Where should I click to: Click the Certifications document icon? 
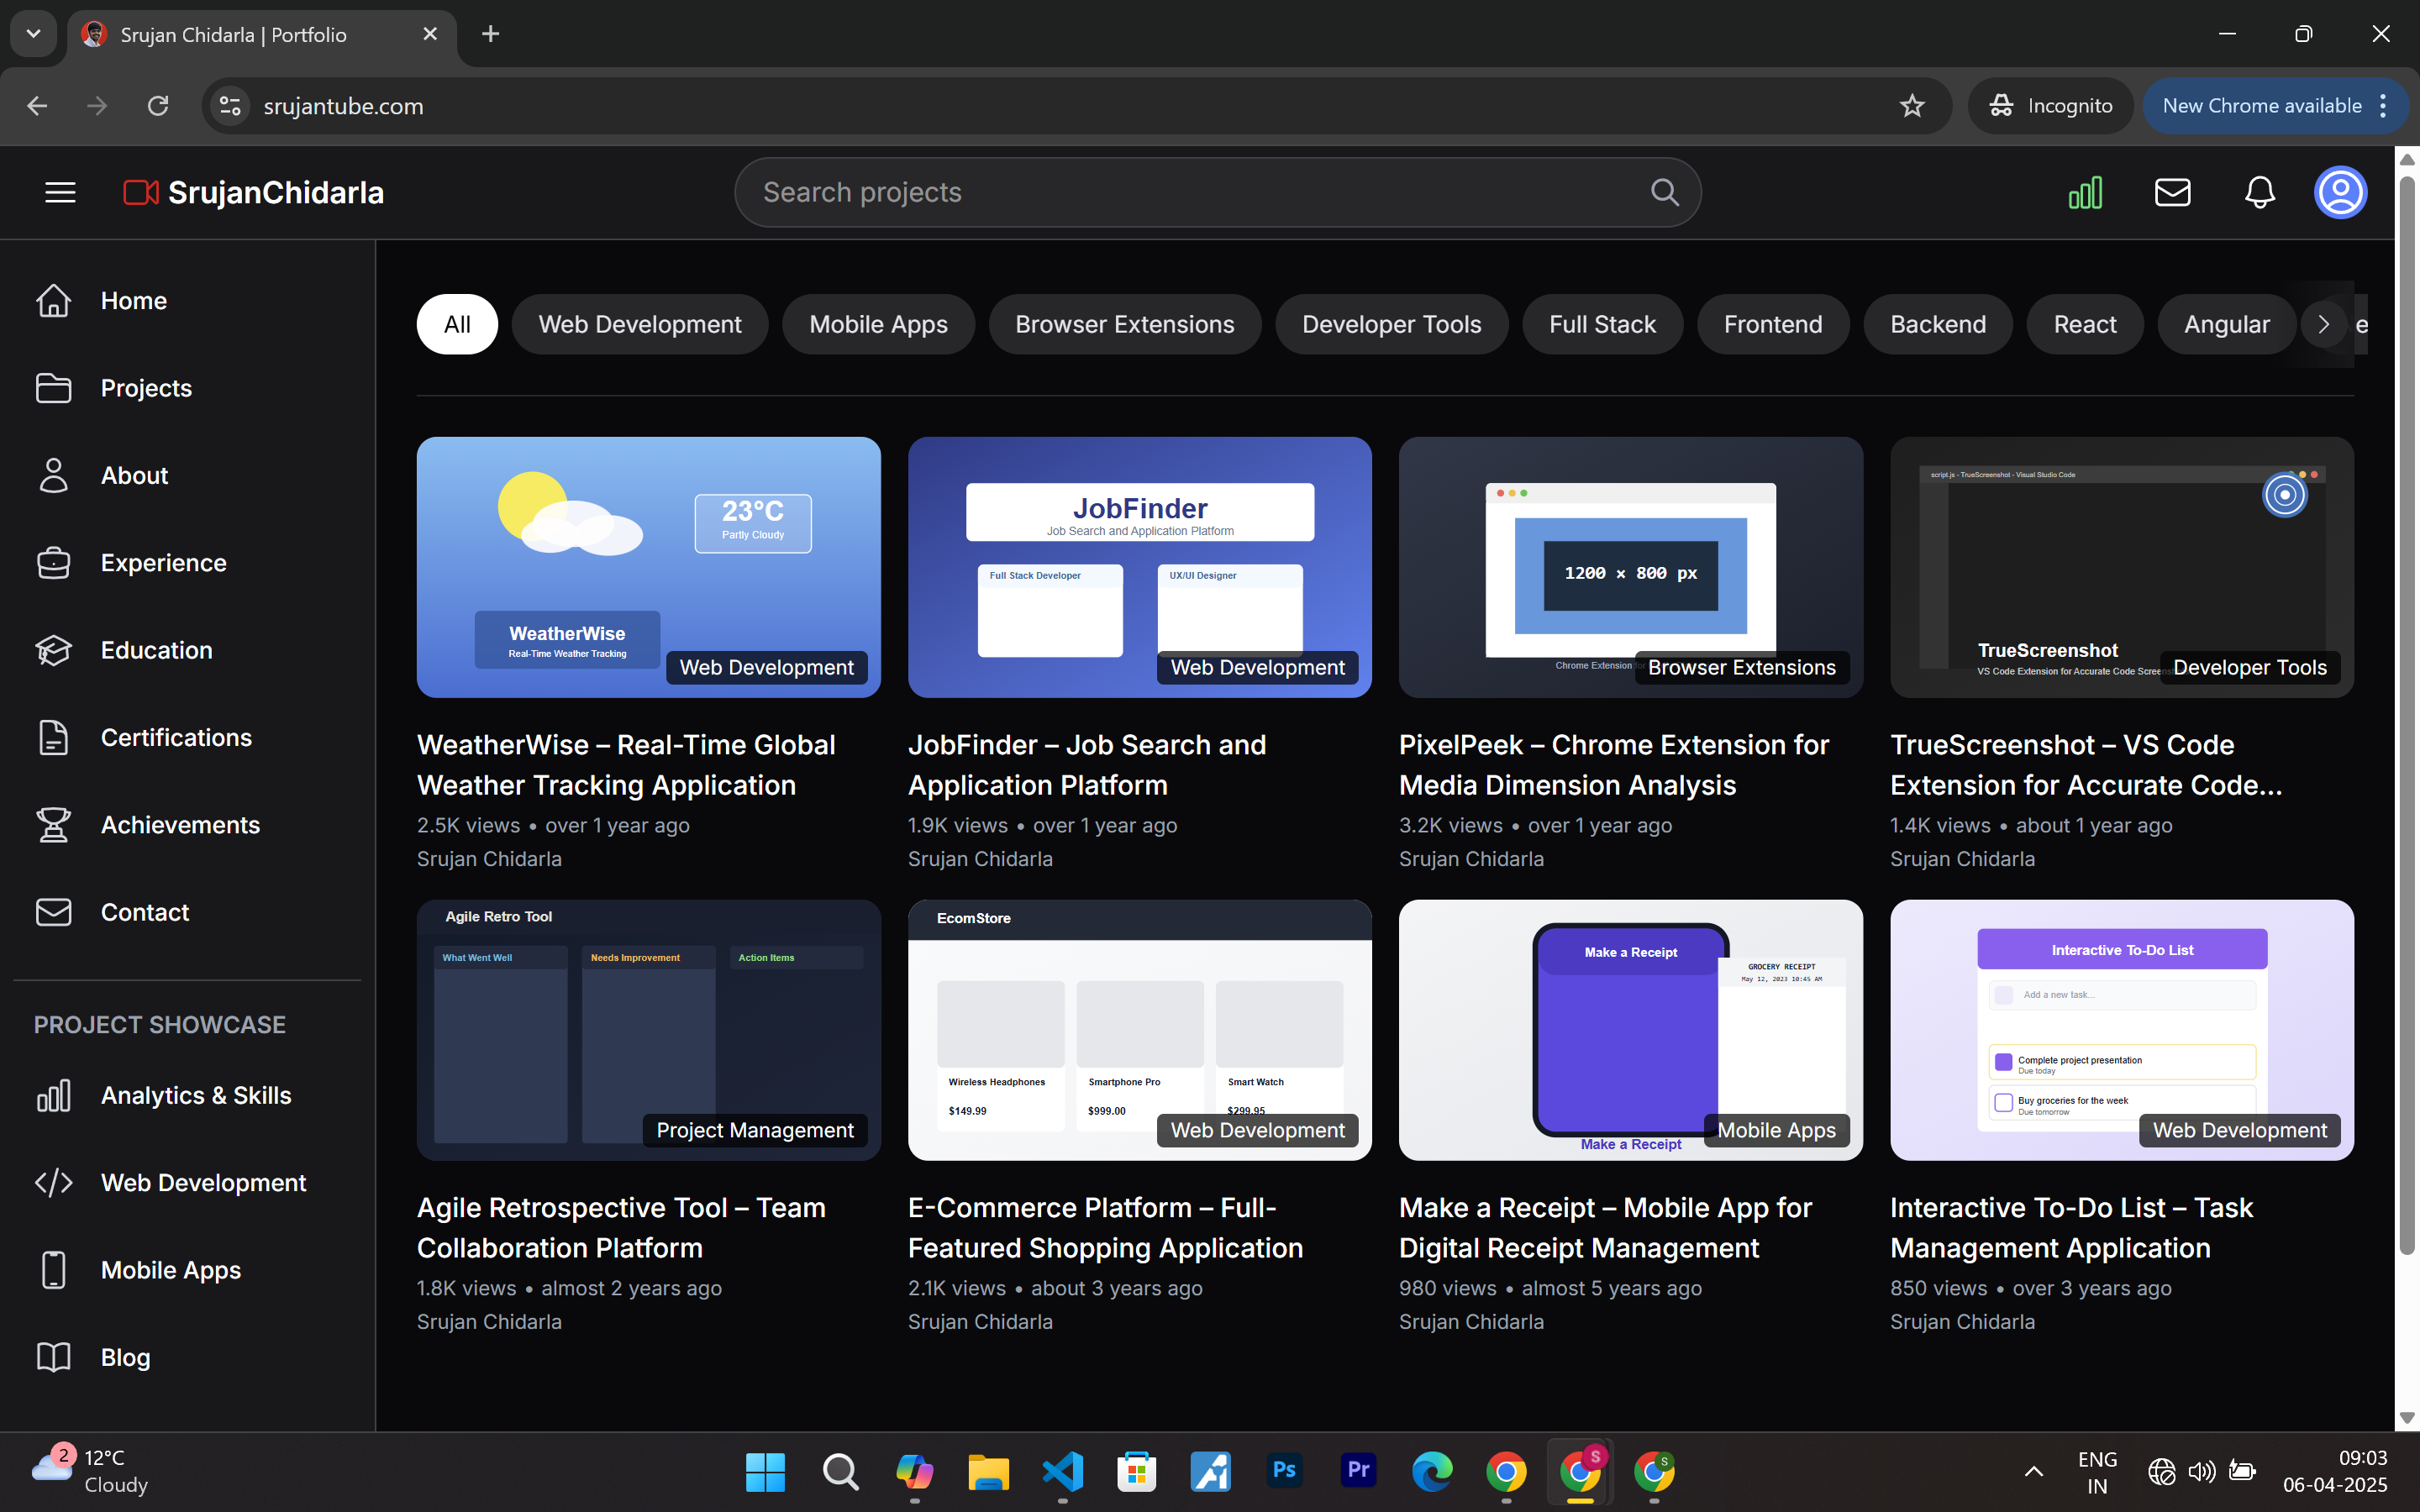pos(54,738)
